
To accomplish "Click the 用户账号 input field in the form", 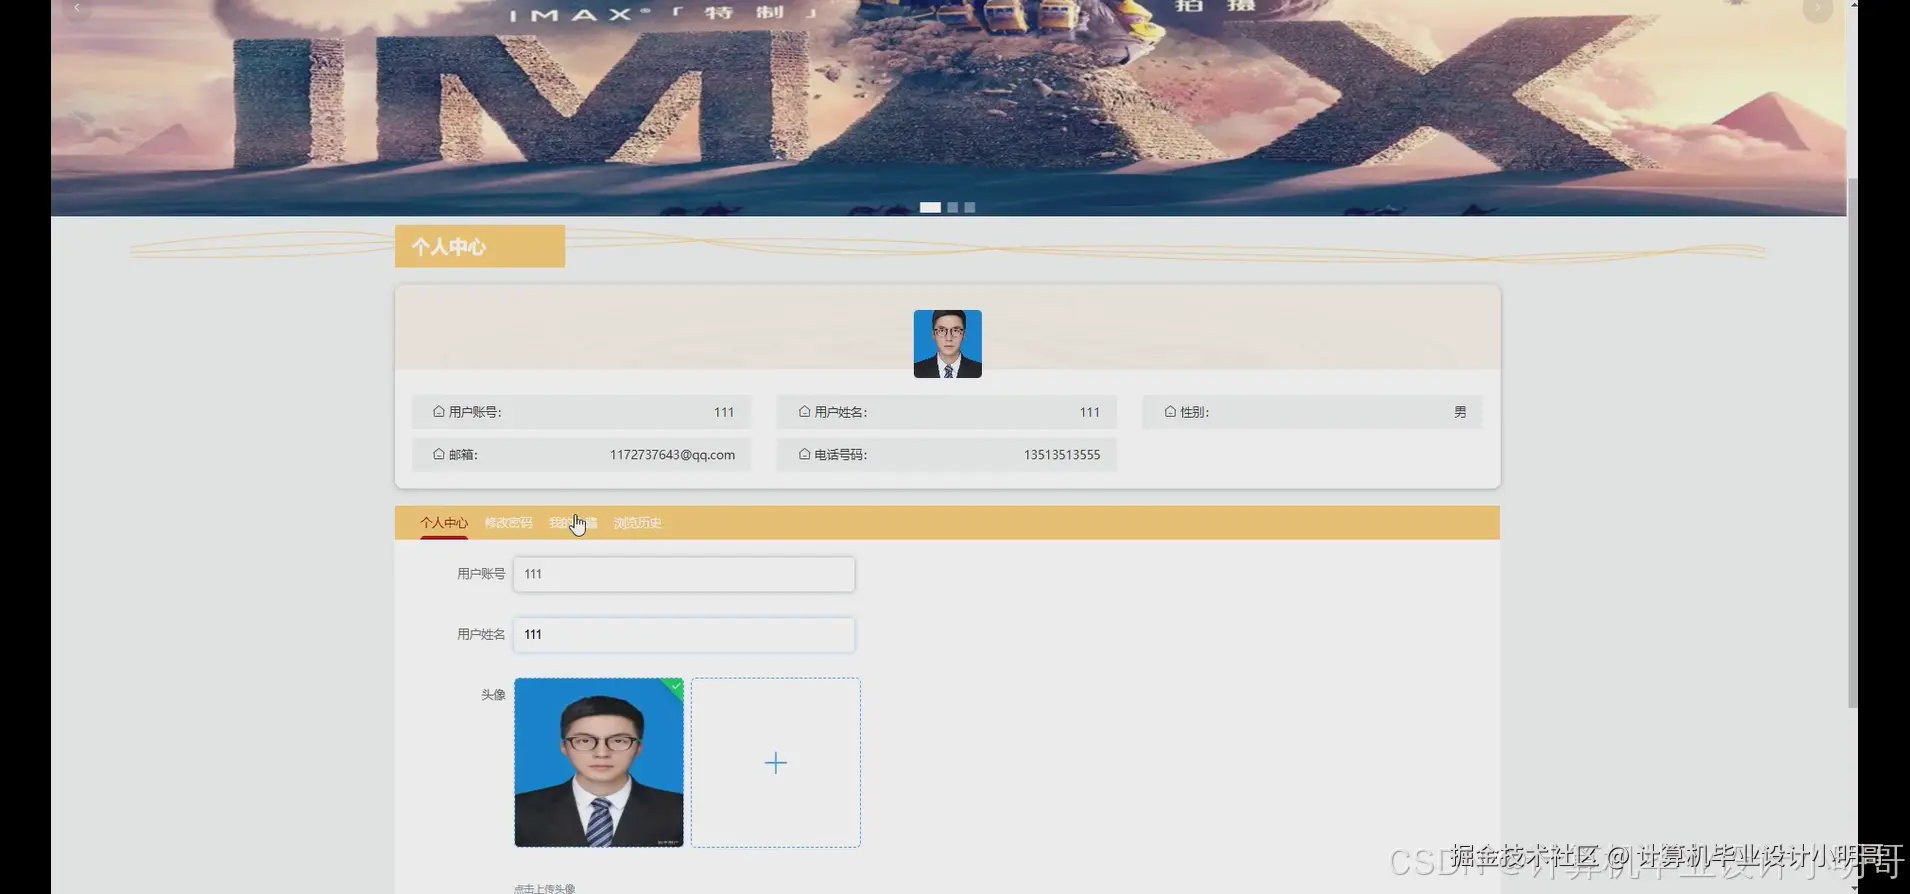I will click(x=684, y=574).
